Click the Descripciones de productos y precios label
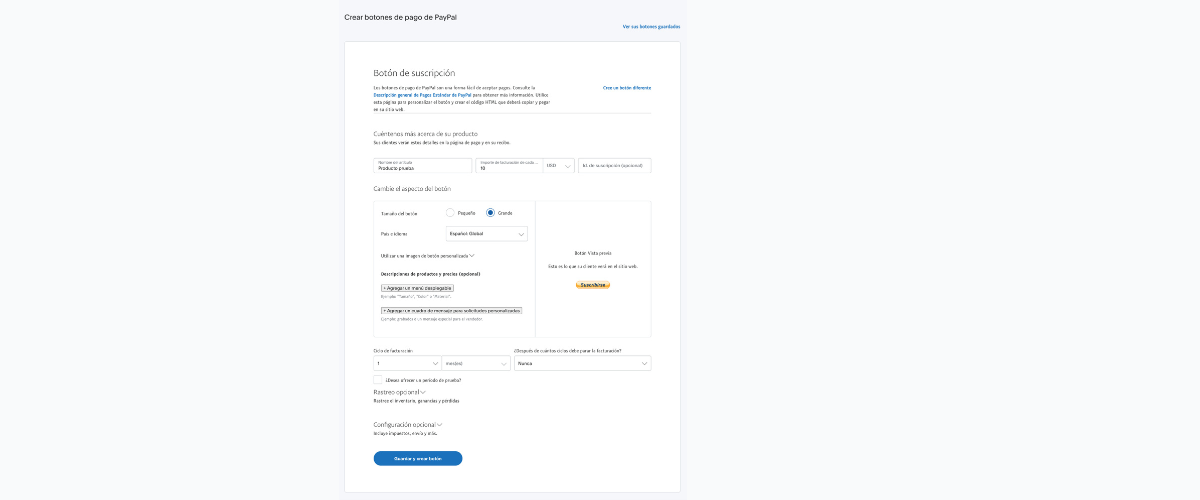The width and height of the screenshot is (1200, 500). (431, 273)
